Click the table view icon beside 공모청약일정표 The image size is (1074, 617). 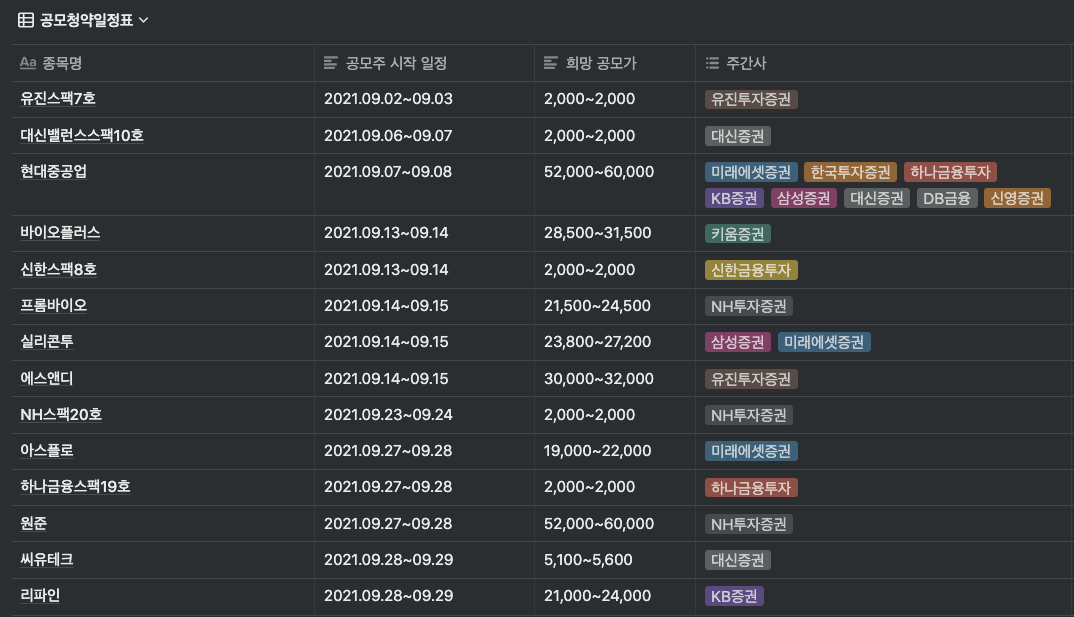(x=26, y=20)
